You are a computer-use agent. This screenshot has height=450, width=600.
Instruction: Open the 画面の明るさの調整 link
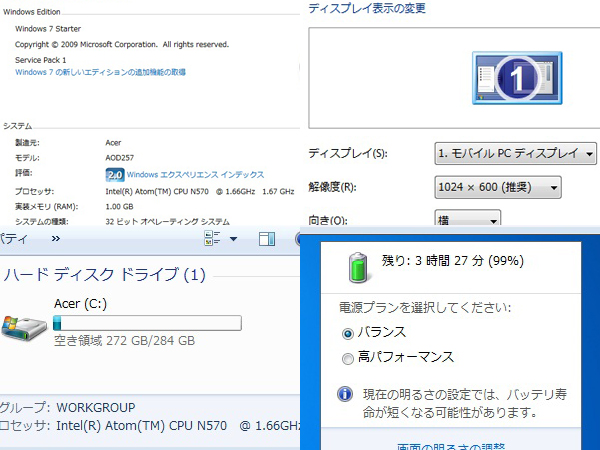tap(451, 446)
